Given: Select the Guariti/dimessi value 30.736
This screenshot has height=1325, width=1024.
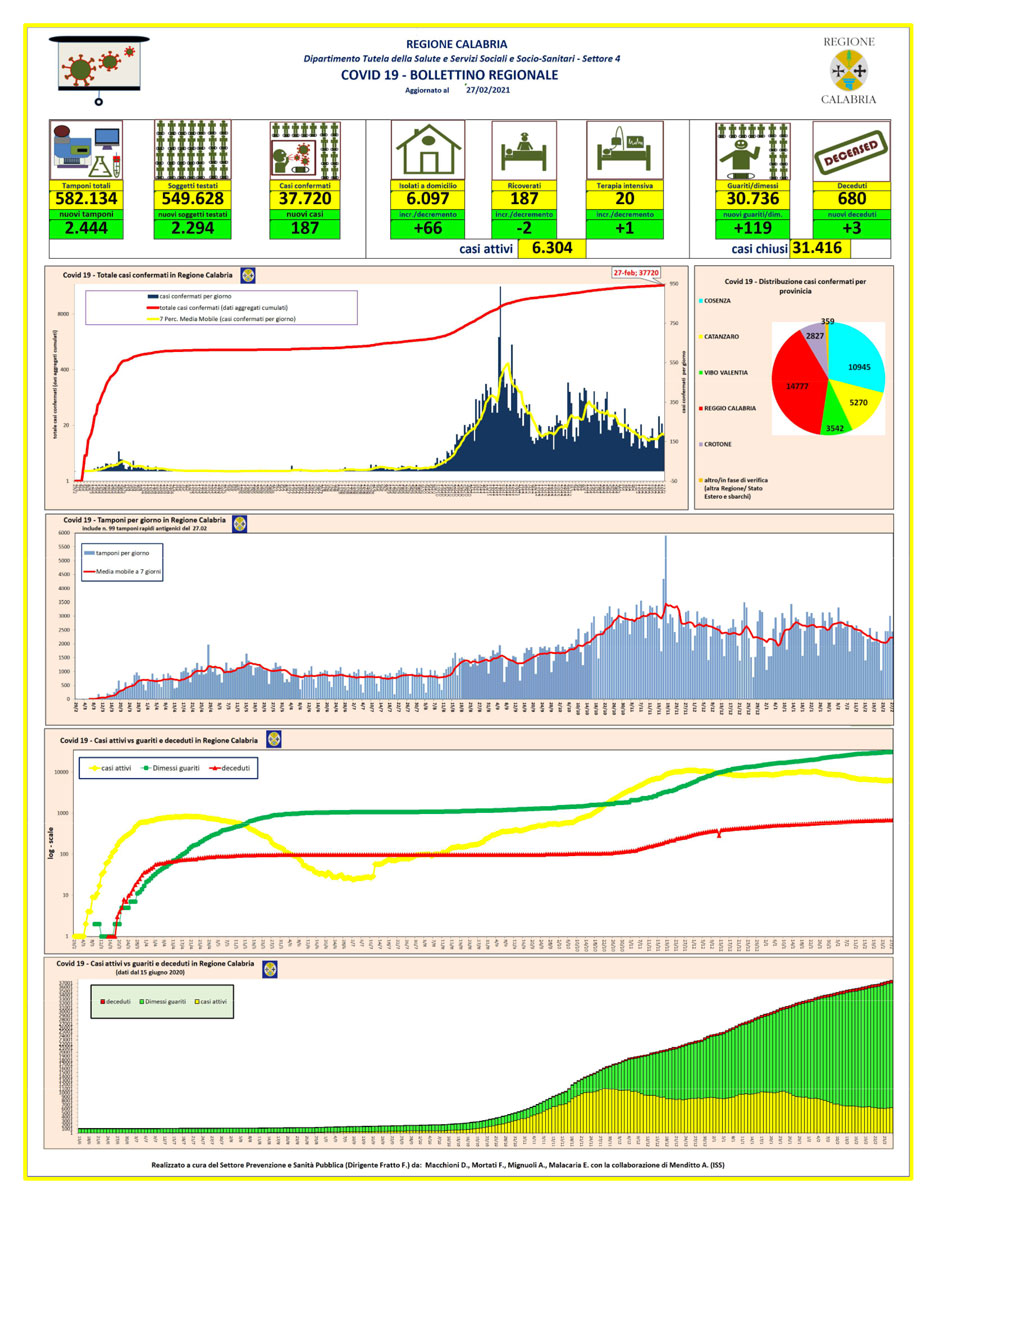Looking at the screenshot, I should [753, 199].
